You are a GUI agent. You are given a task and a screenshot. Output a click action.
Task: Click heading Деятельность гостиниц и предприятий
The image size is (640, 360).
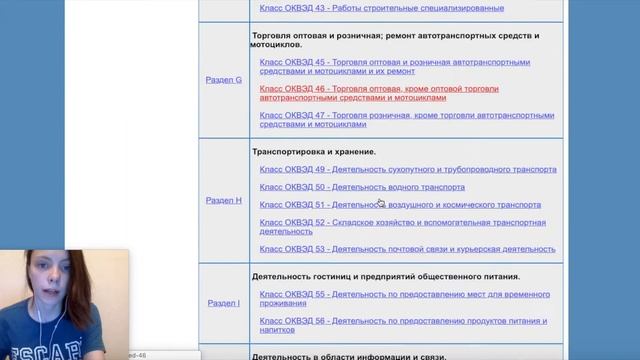(x=386, y=277)
